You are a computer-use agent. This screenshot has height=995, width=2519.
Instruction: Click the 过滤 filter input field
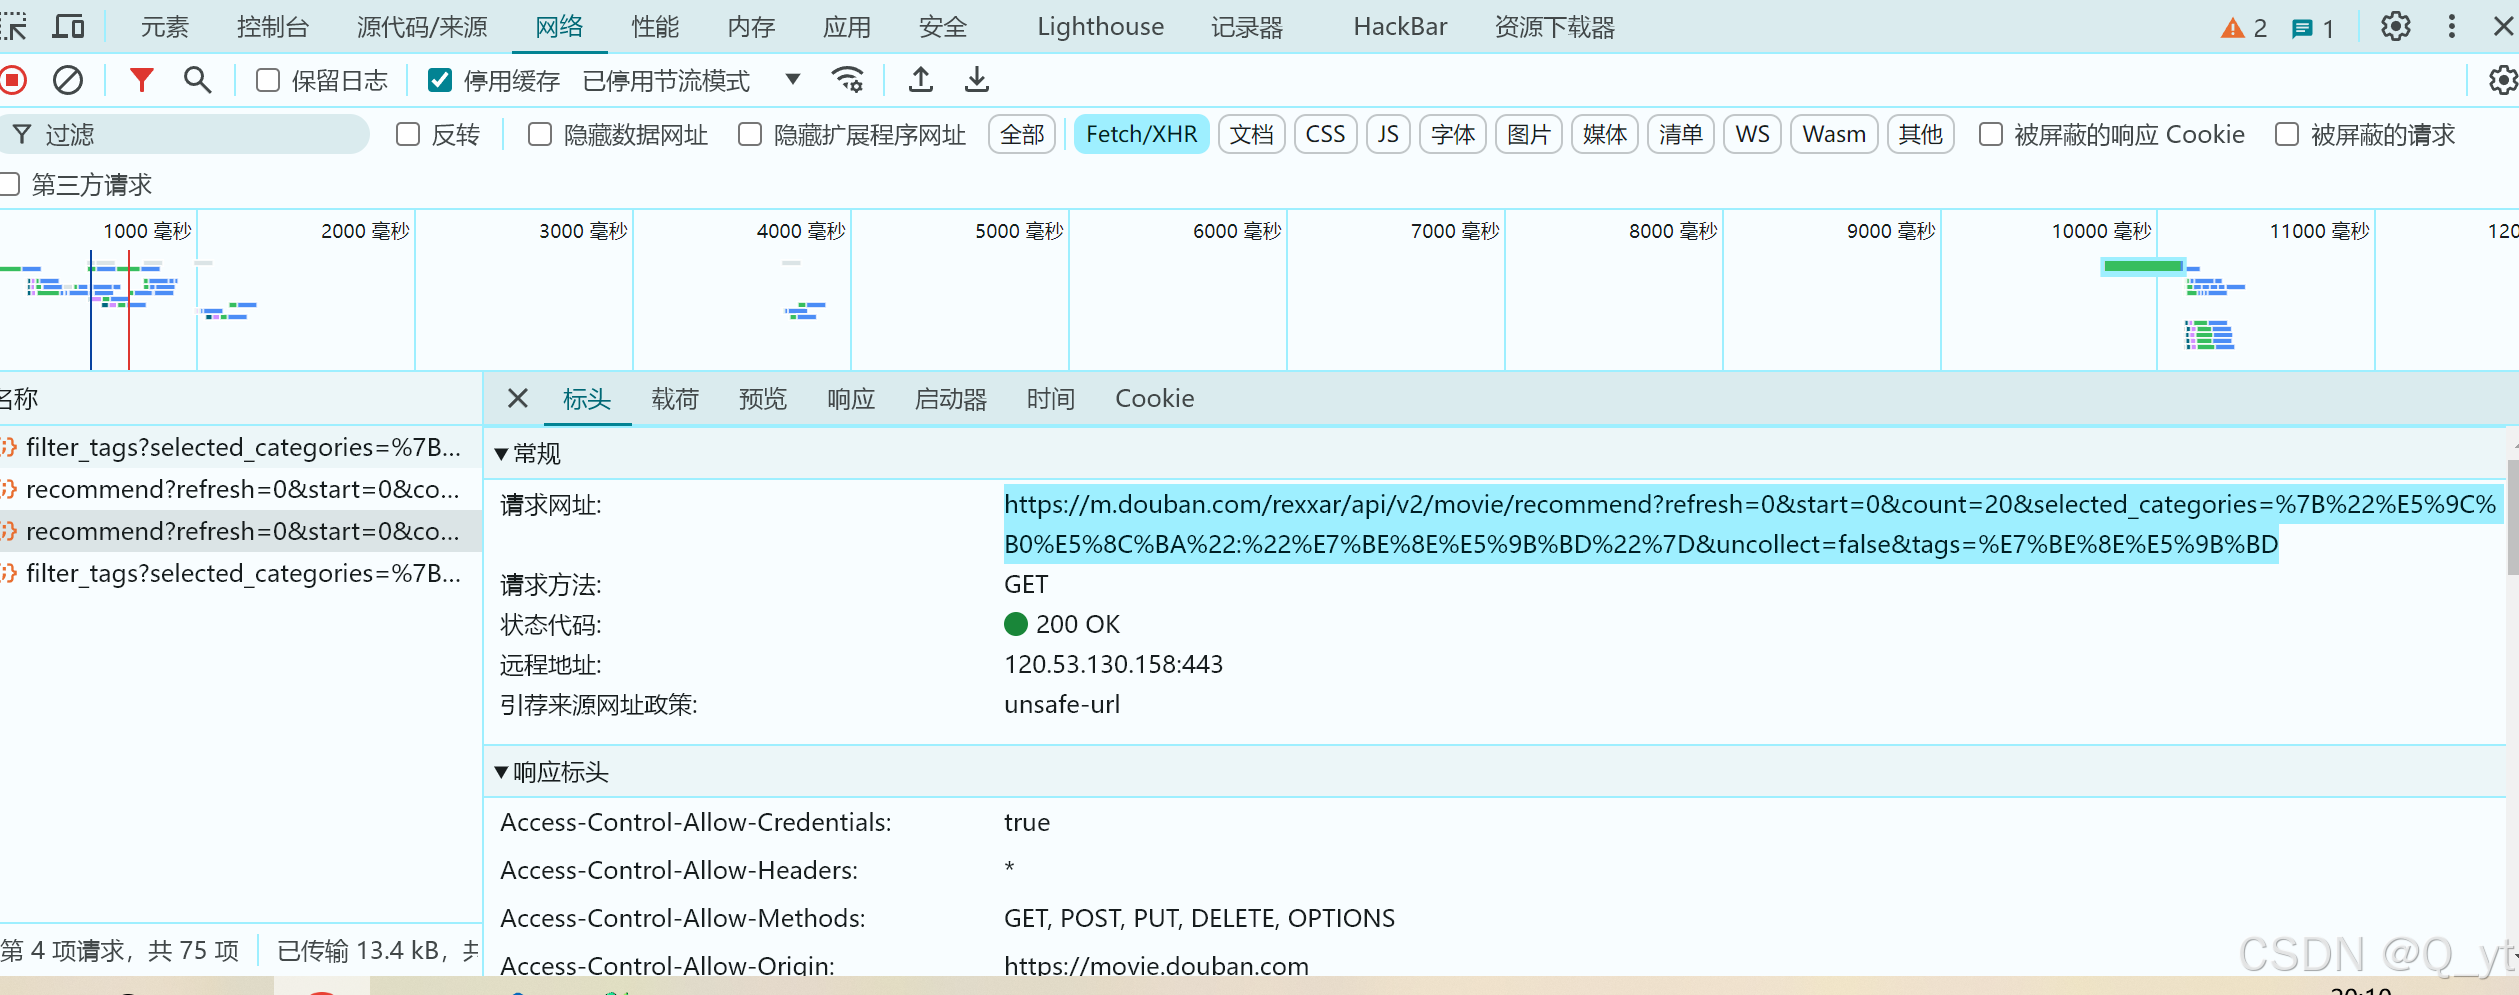point(185,134)
